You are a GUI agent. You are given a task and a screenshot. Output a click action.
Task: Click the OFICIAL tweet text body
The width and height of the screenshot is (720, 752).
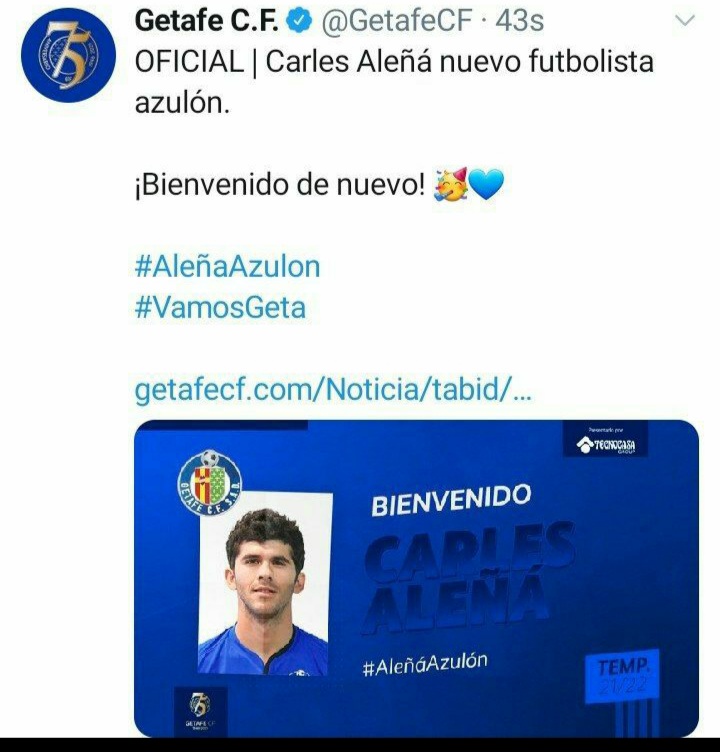pos(394,82)
